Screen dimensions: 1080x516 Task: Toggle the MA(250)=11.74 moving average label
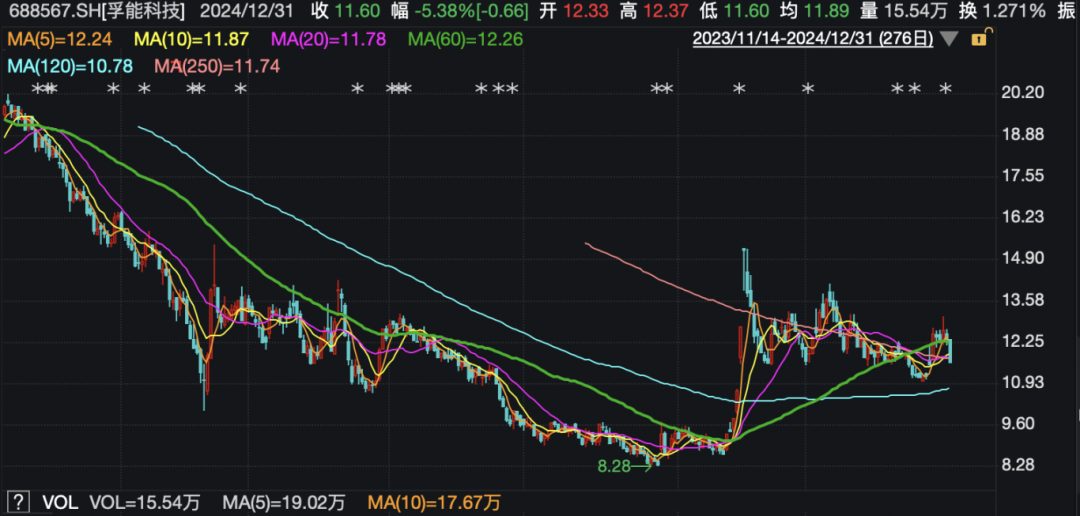(x=217, y=66)
